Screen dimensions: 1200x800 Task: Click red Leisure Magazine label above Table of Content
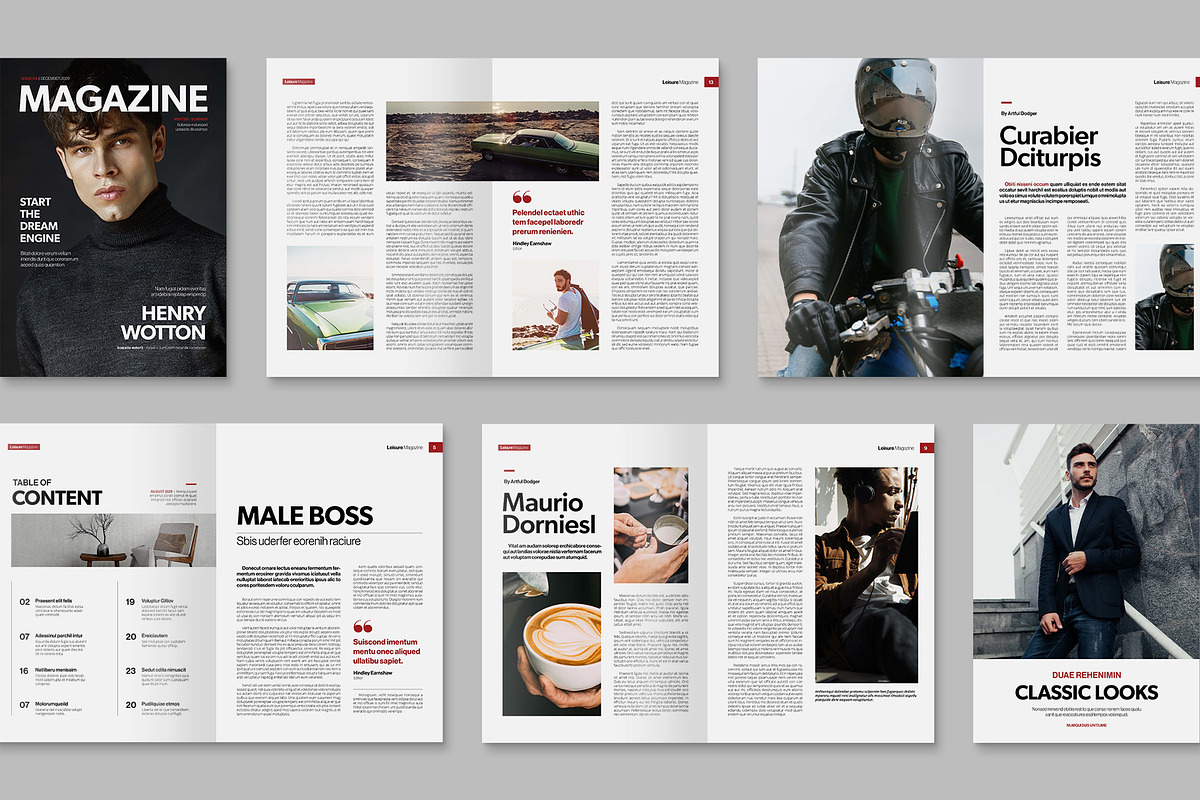tap(24, 447)
